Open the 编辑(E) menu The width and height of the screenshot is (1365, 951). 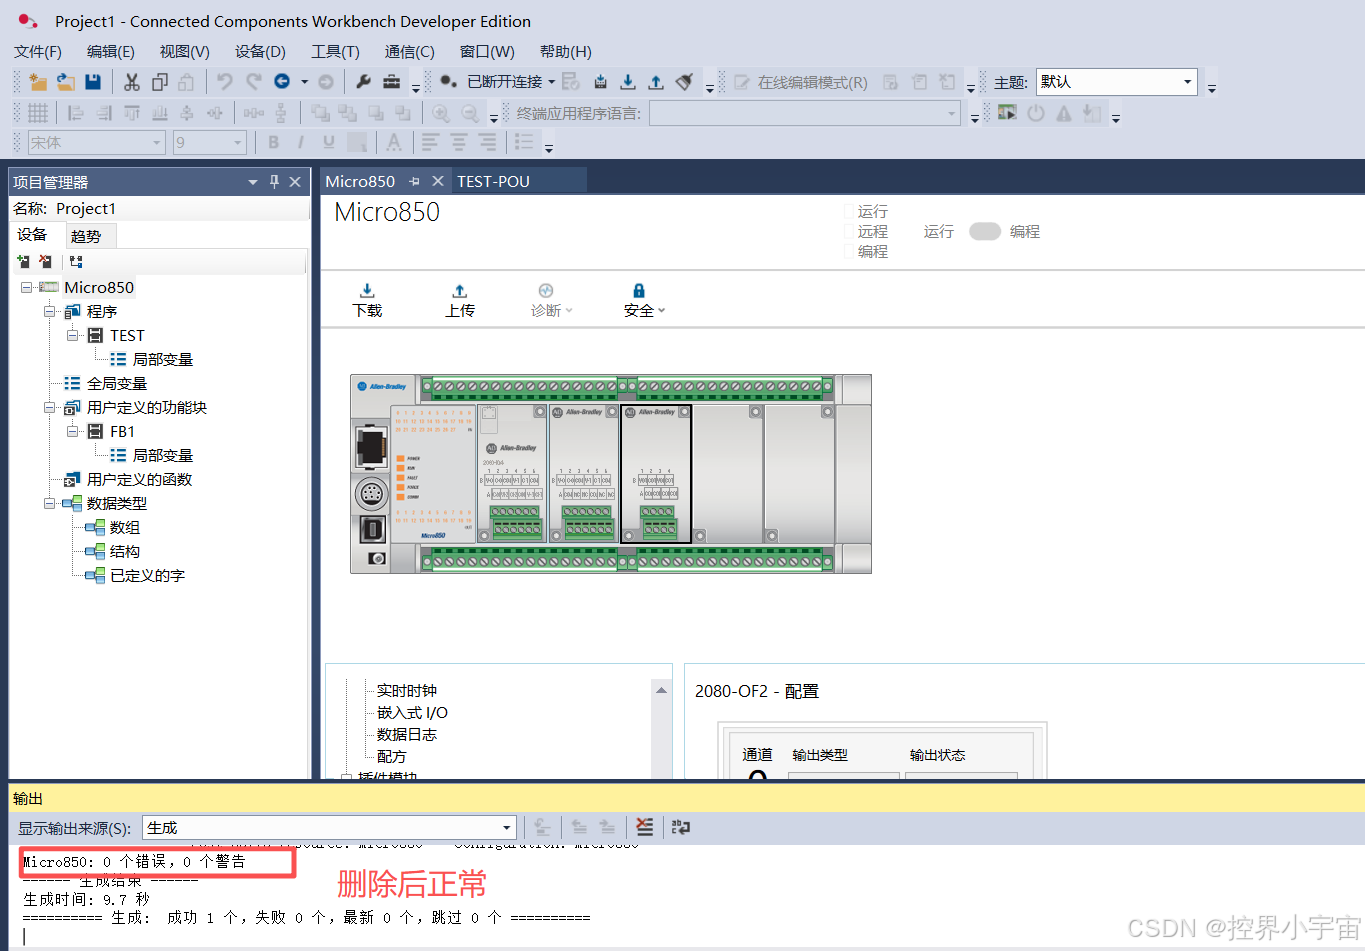coord(110,51)
